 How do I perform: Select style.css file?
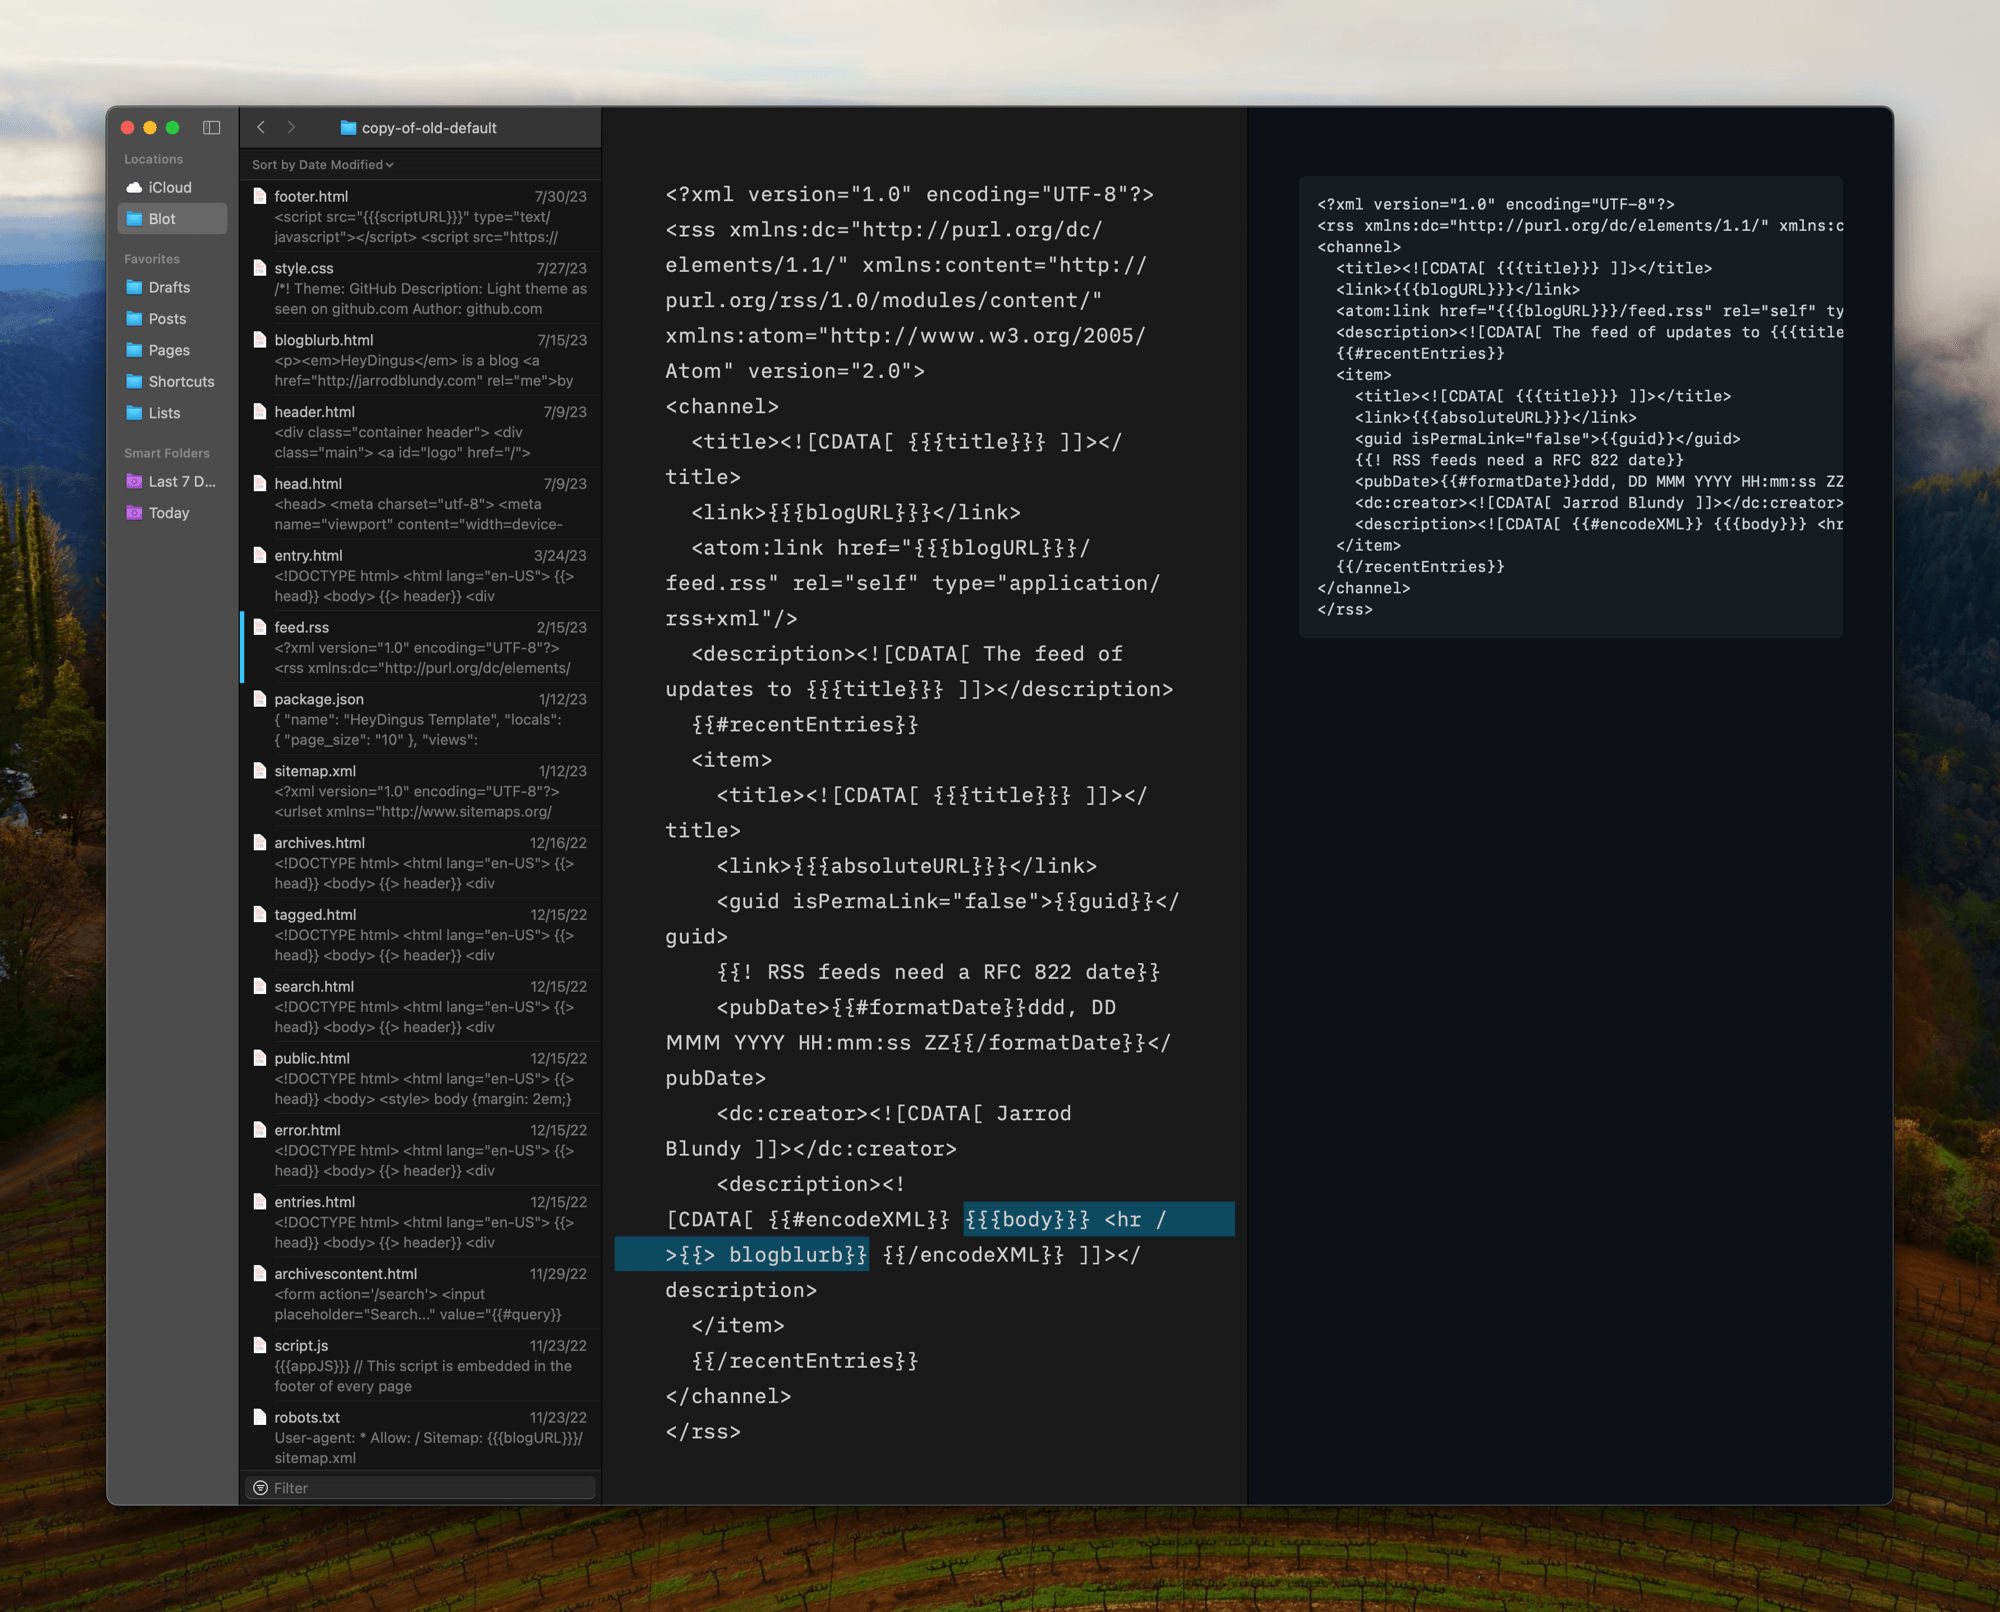coord(421,288)
